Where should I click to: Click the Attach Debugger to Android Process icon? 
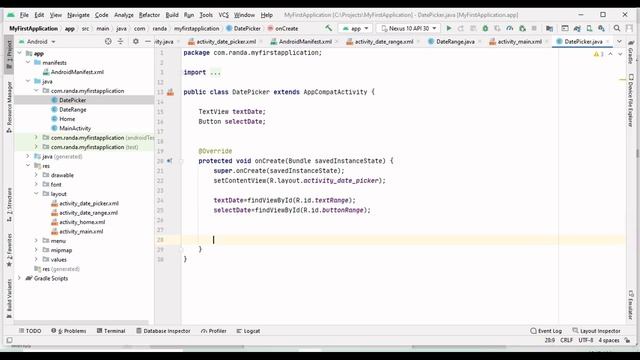pos(522,28)
